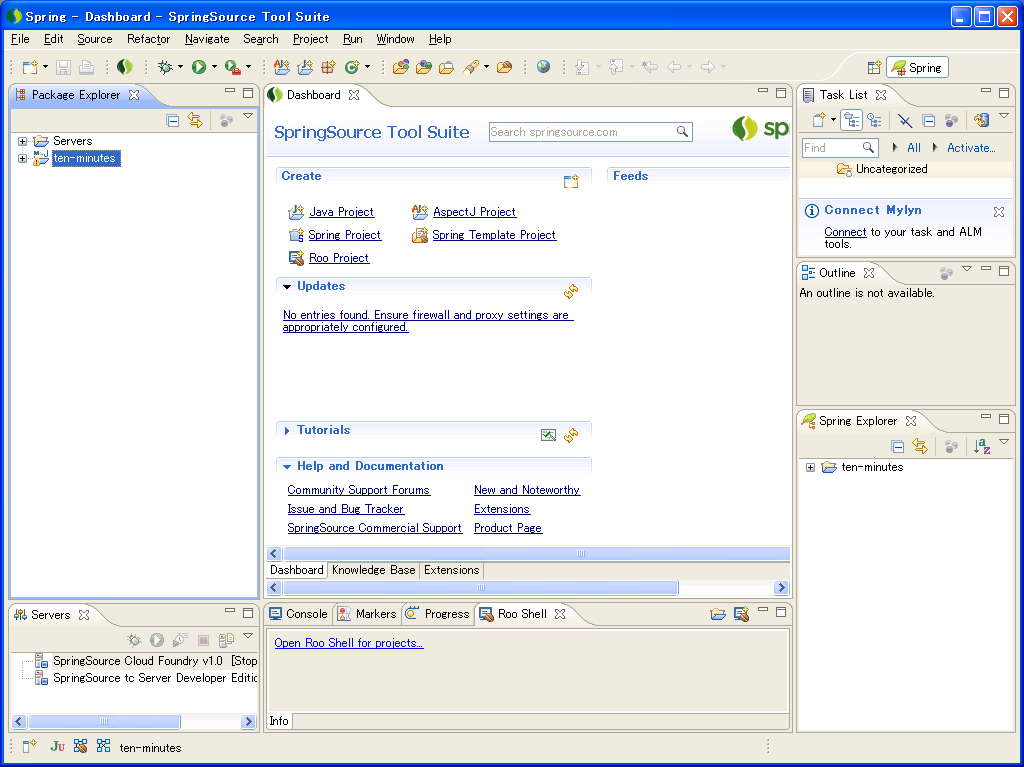The height and width of the screenshot is (767, 1024).
Task: Toggle Link with Editor in Spring Explorer
Action: pyautogui.click(x=920, y=446)
